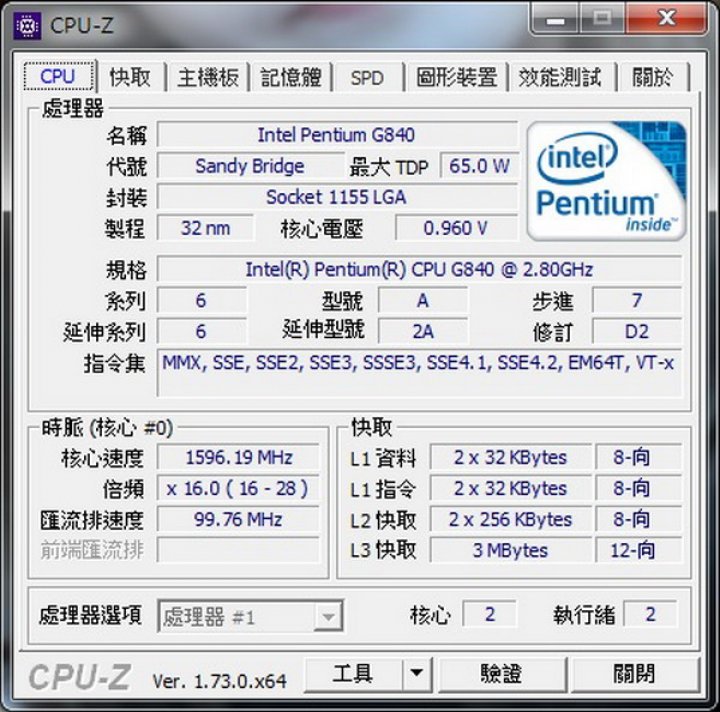Select the CPU tab

(x=59, y=76)
